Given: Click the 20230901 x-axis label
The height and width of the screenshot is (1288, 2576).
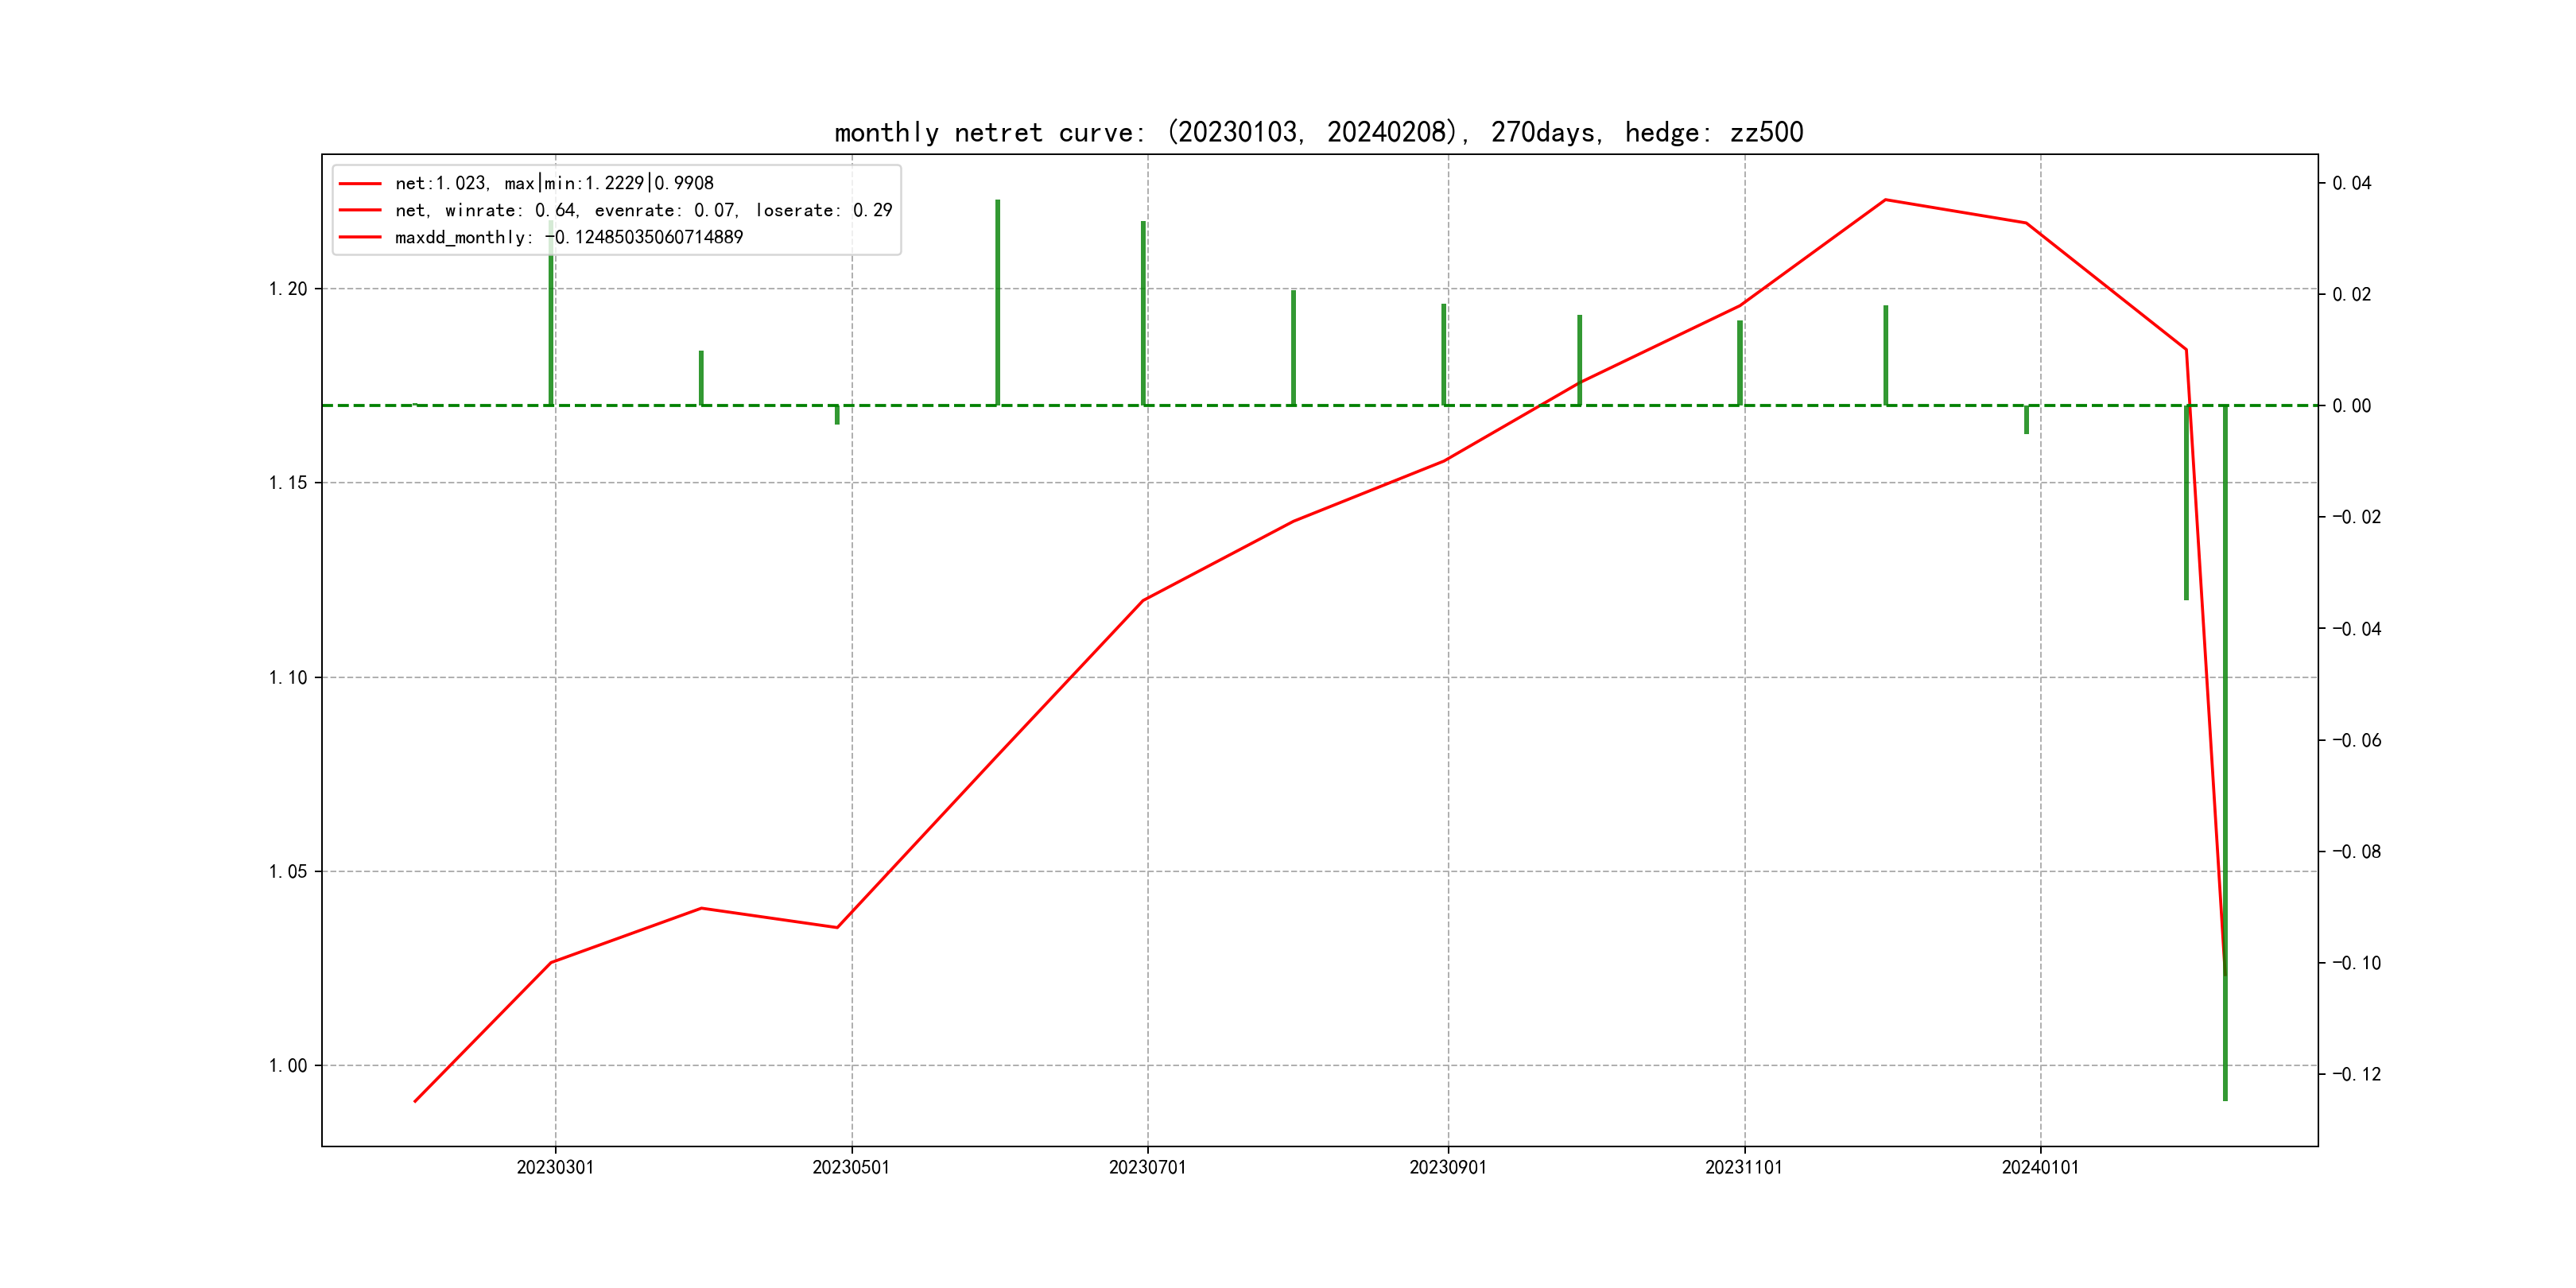Looking at the screenshot, I should point(1448,1167).
